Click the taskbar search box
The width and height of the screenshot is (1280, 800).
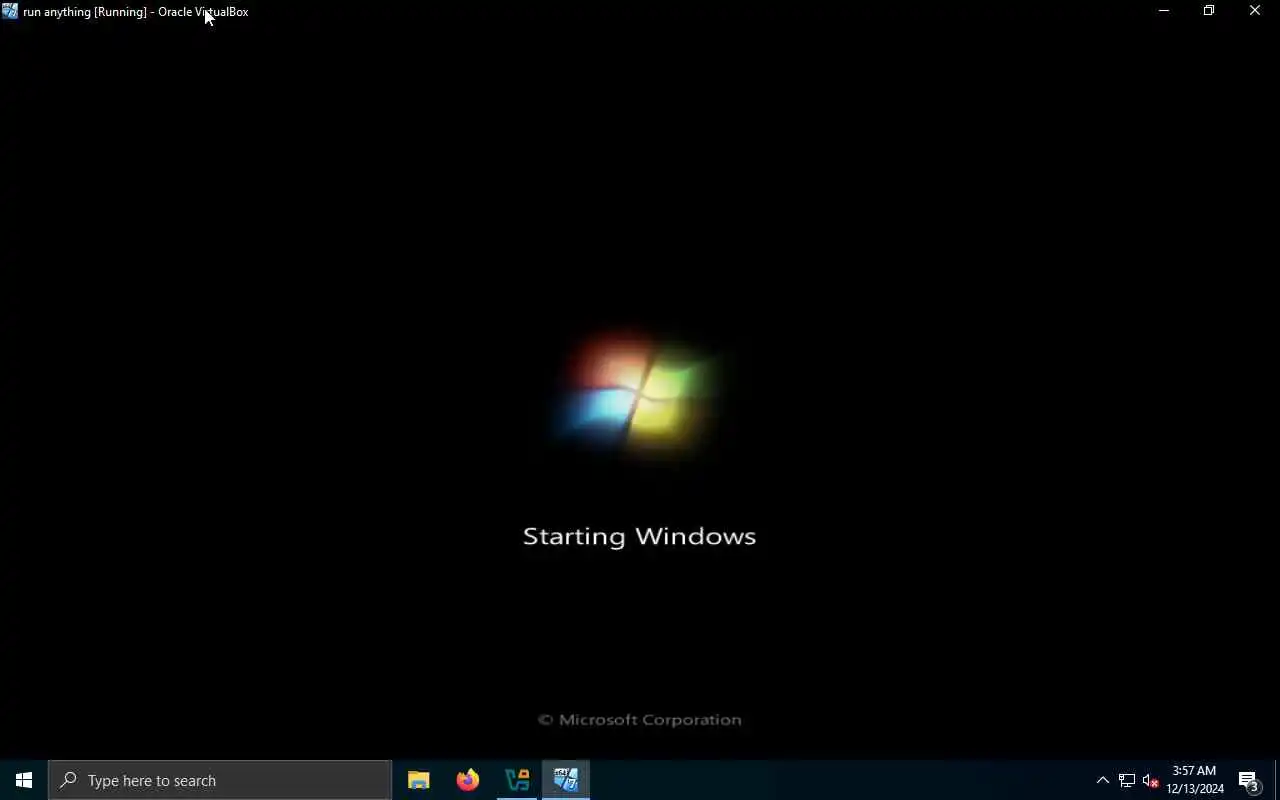(x=220, y=780)
